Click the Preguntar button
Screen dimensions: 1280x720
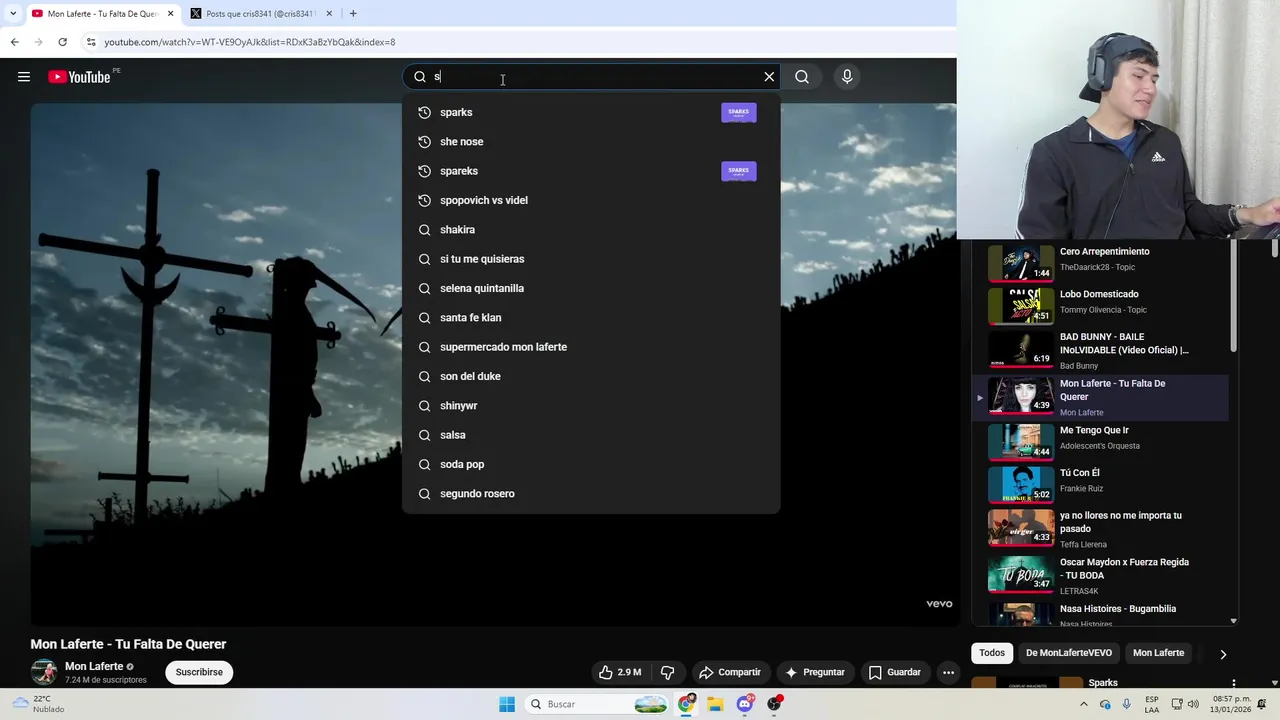click(815, 673)
